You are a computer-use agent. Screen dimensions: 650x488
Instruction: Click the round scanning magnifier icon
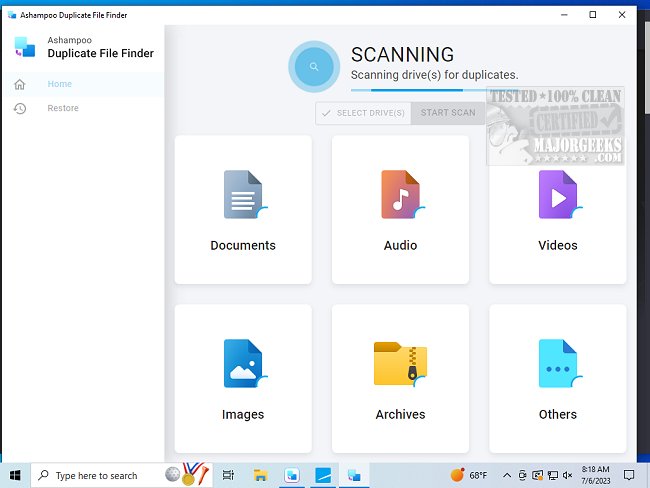(x=314, y=67)
